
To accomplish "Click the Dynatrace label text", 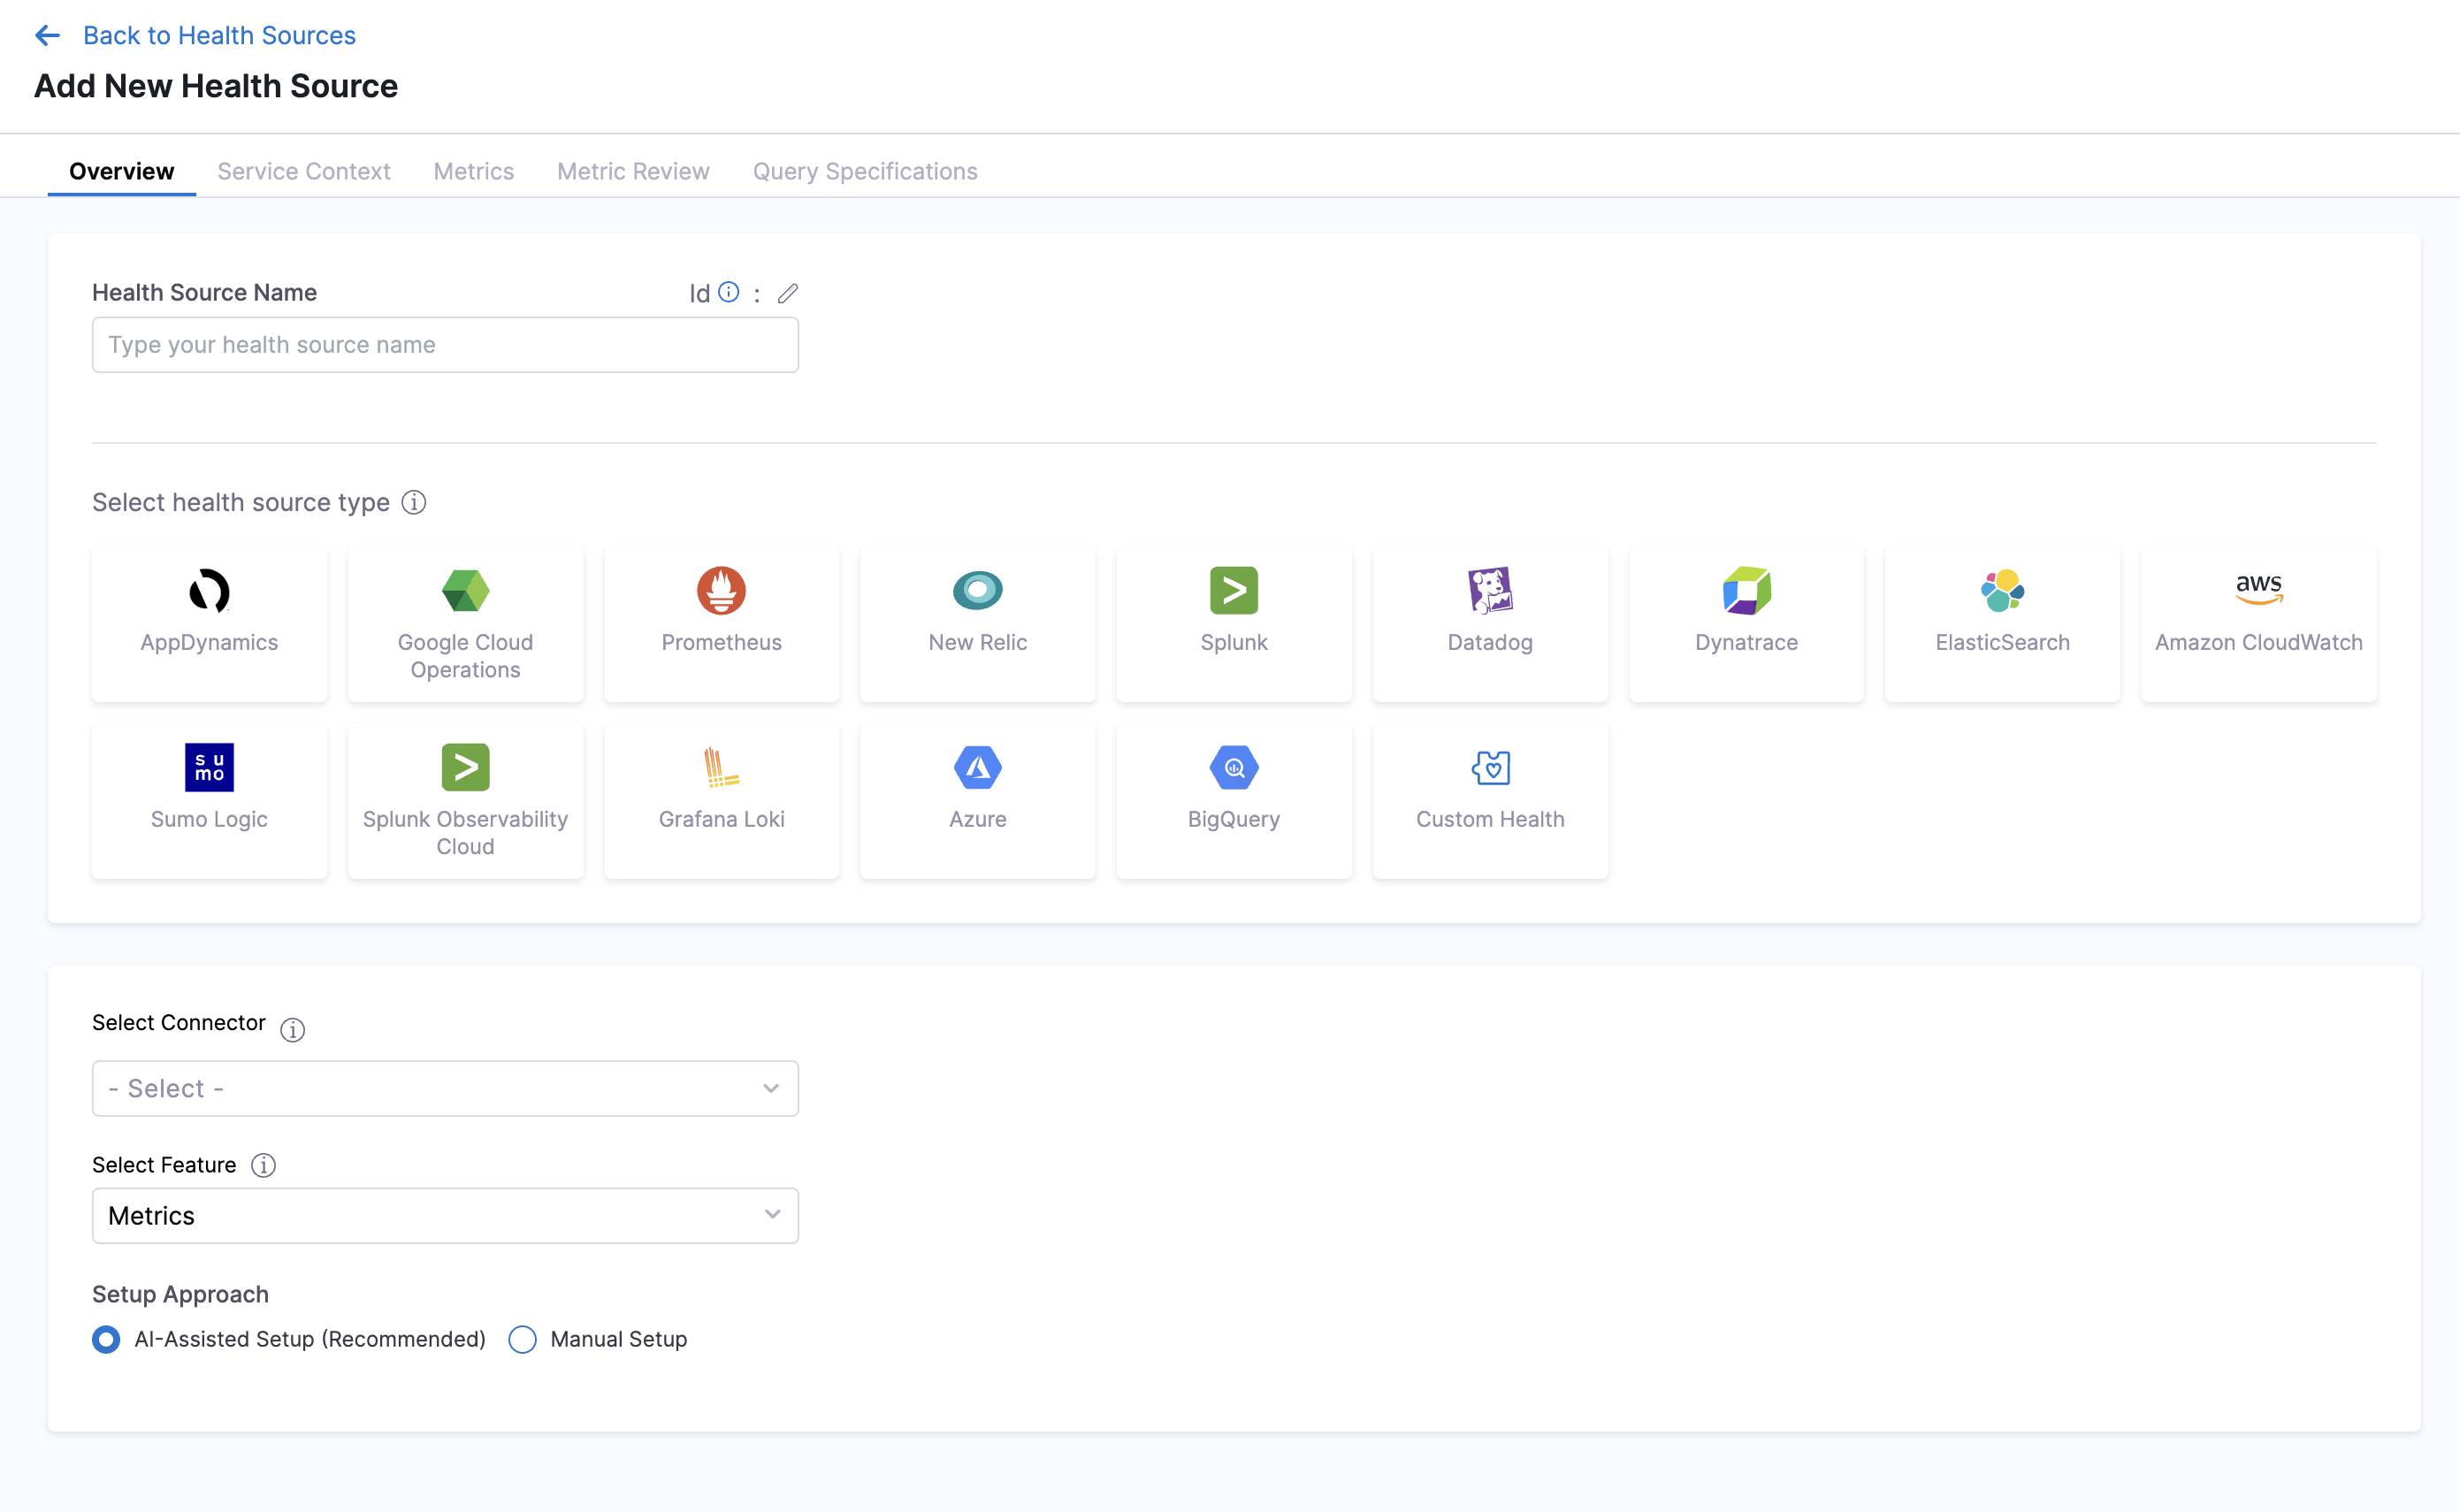I will click(1747, 642).
